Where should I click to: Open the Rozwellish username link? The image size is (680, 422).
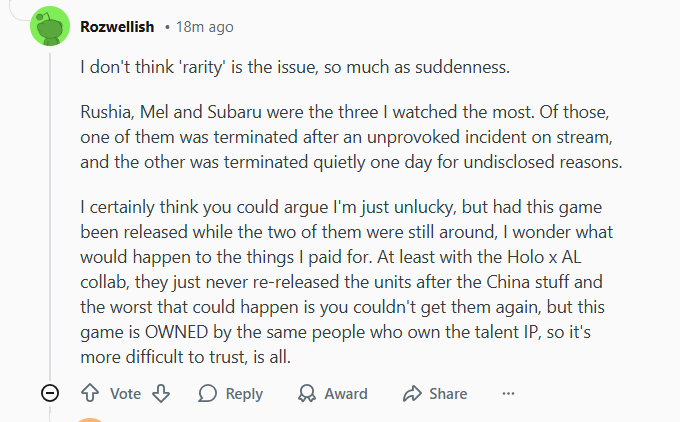point(115,27)
